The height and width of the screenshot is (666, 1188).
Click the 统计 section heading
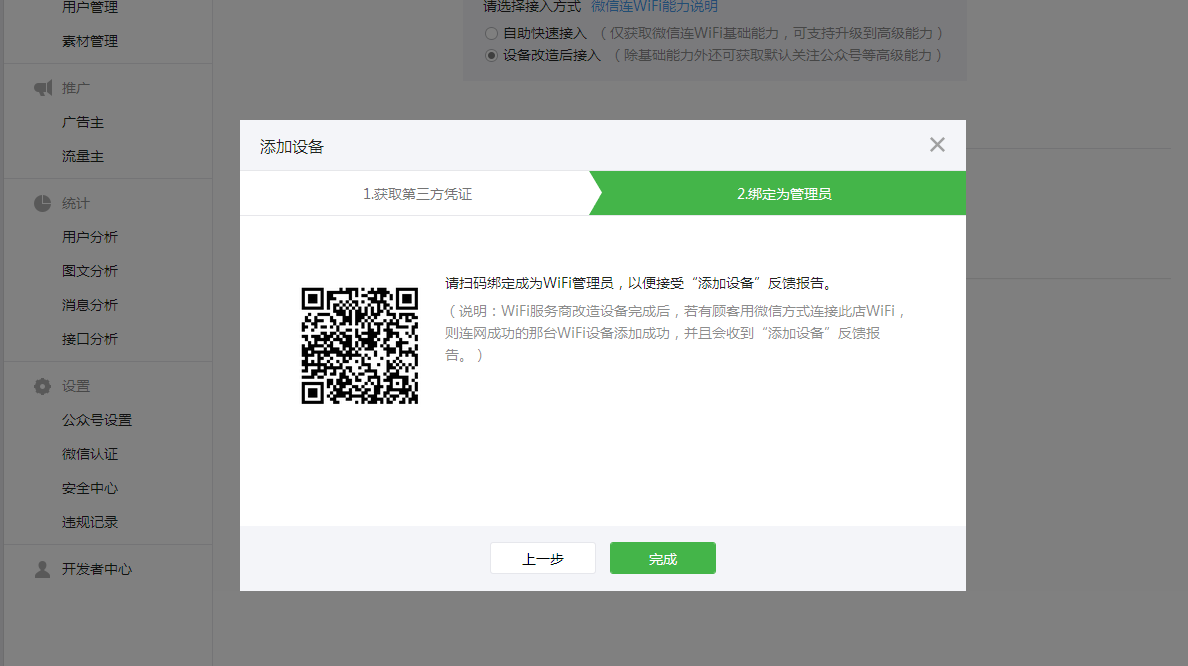click(75, 203)
